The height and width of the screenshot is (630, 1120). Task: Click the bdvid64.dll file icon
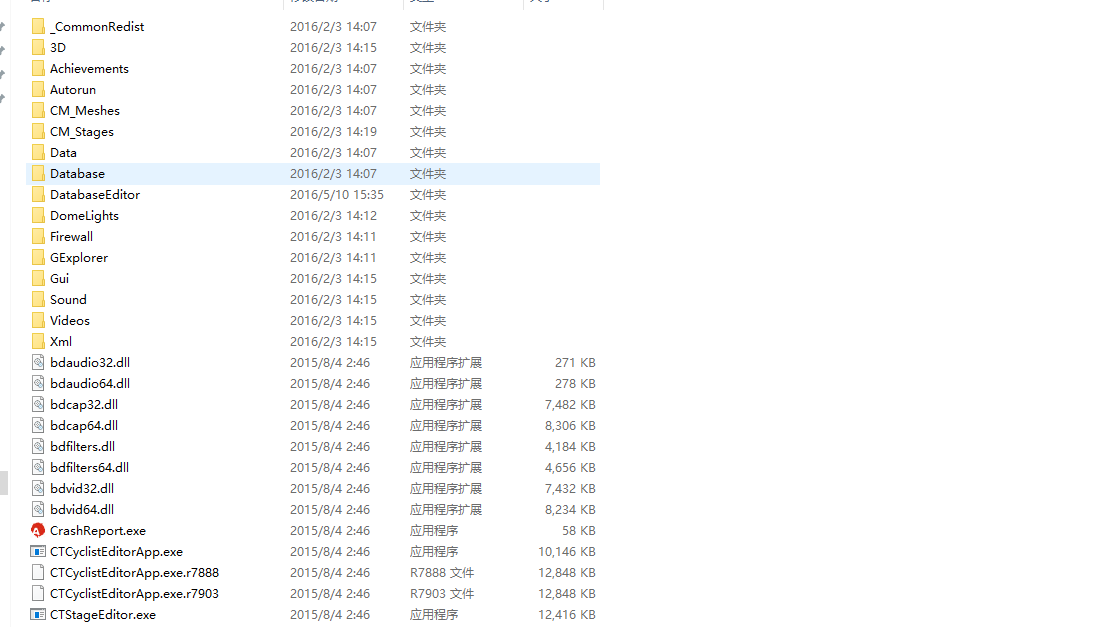[x=38, y=509]
